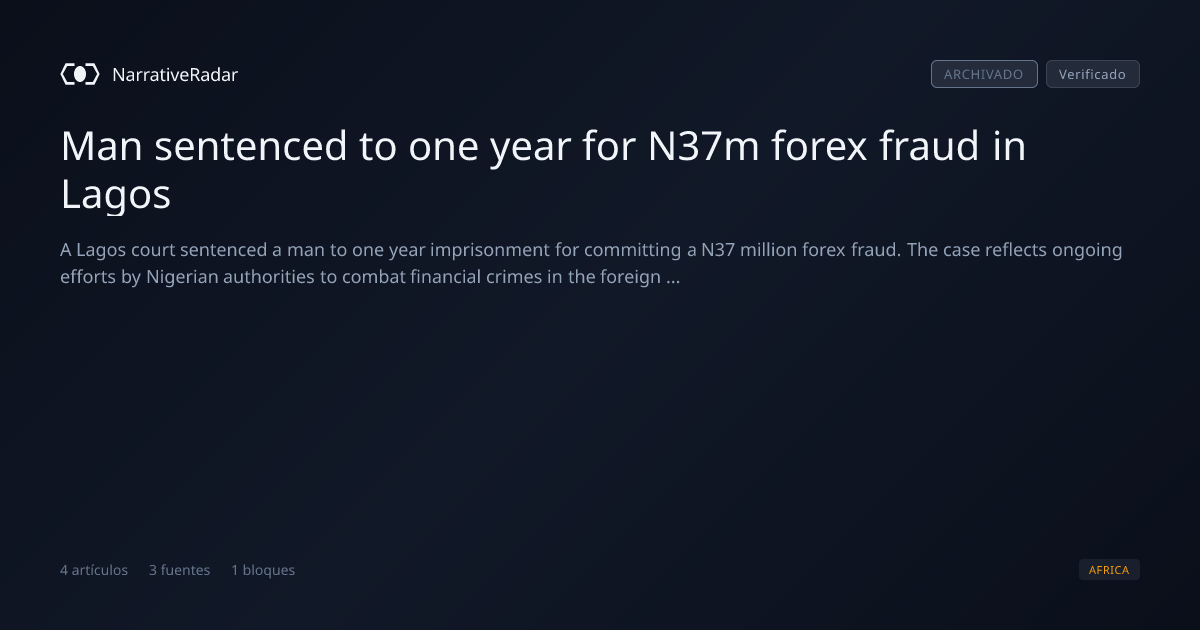This screenshot has width=1200, height=630.
Task: Open the forex fraud headline
Action: click(544, 171)
